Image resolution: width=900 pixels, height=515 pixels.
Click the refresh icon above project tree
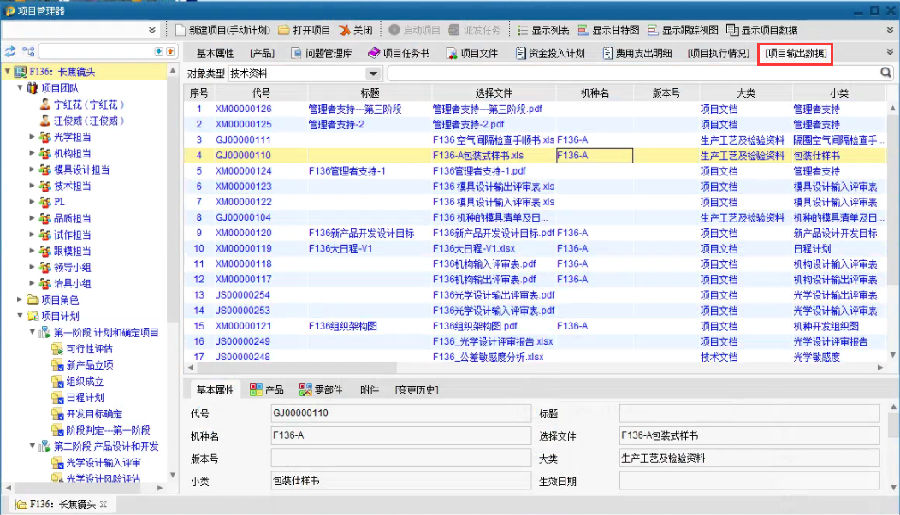(x=10, y=50)
